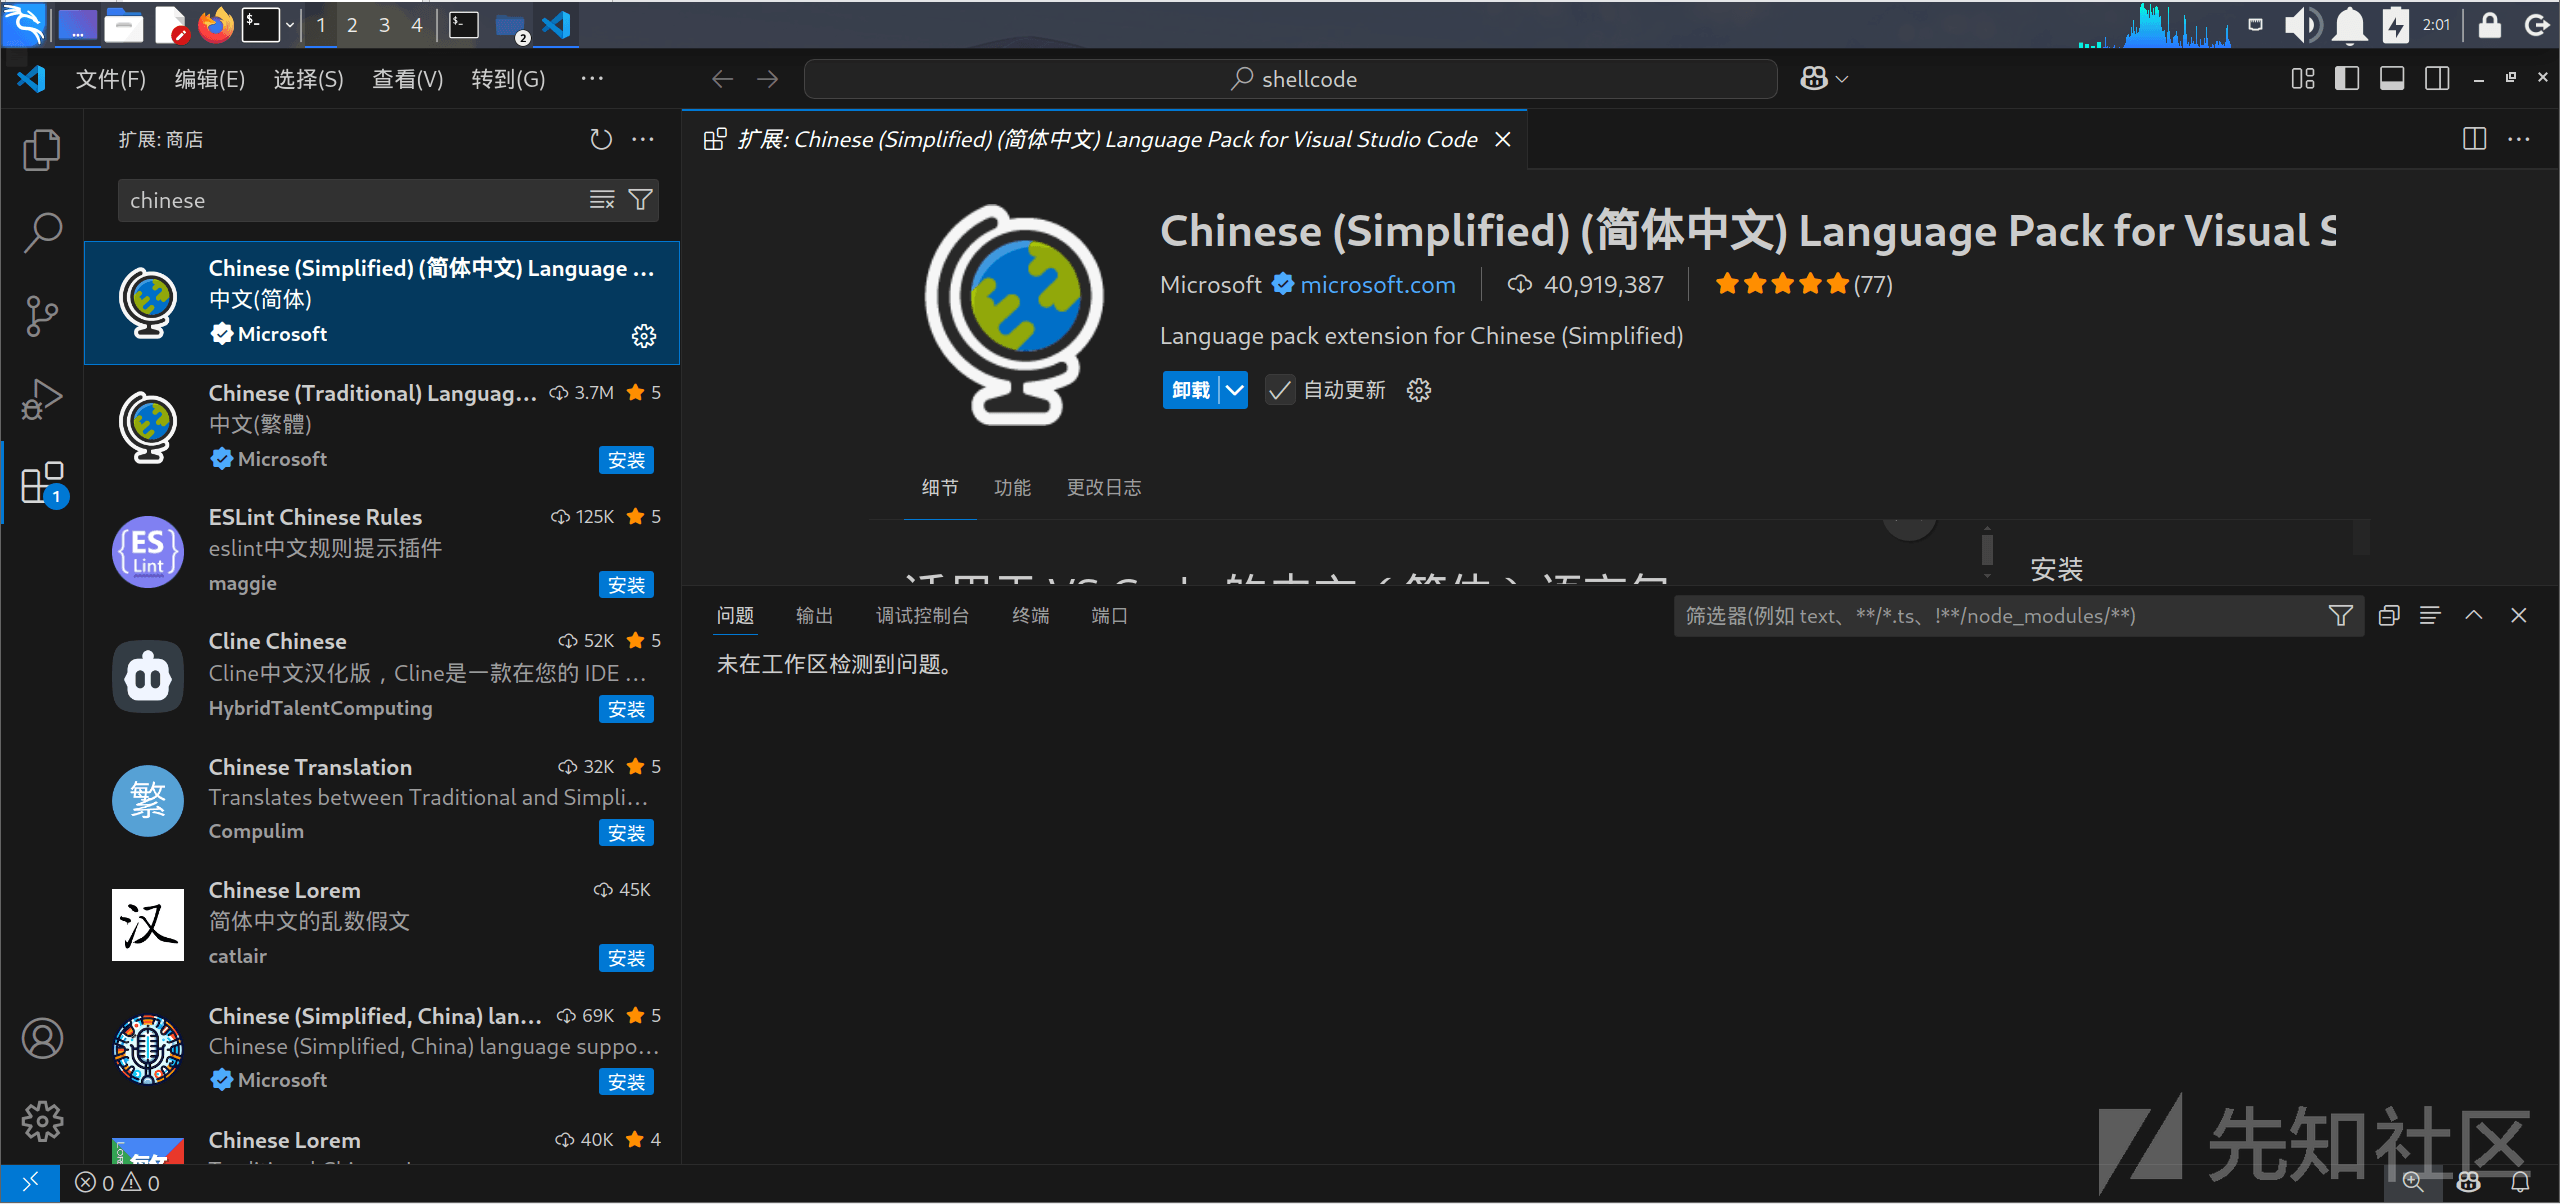Expand the Copilot dropdown chevron
The height and width of the screenshot is (1204, 2560).
pos(1842,79)
